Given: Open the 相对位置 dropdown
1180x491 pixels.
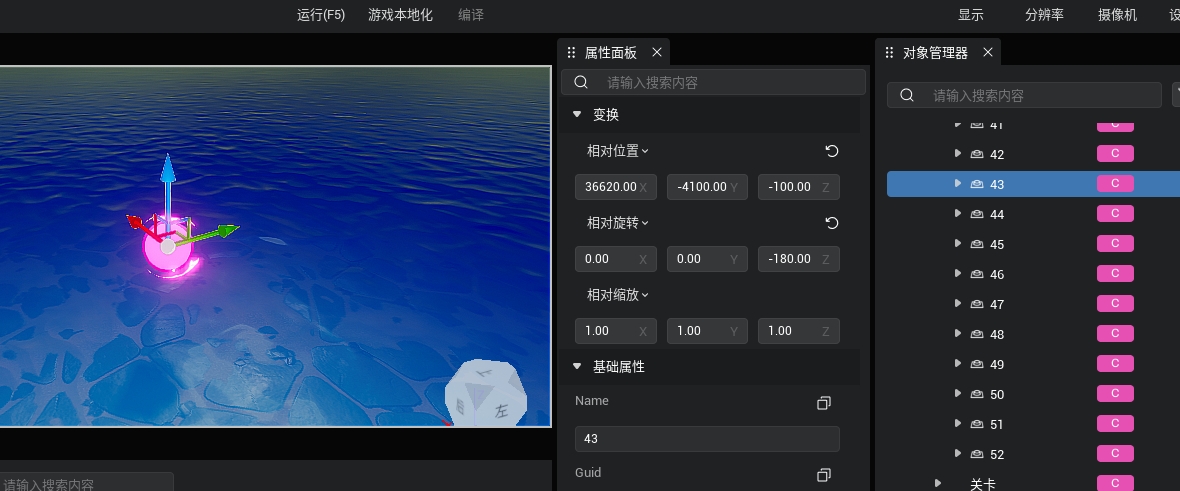Looking at the screenshot, I should (618, 151).
